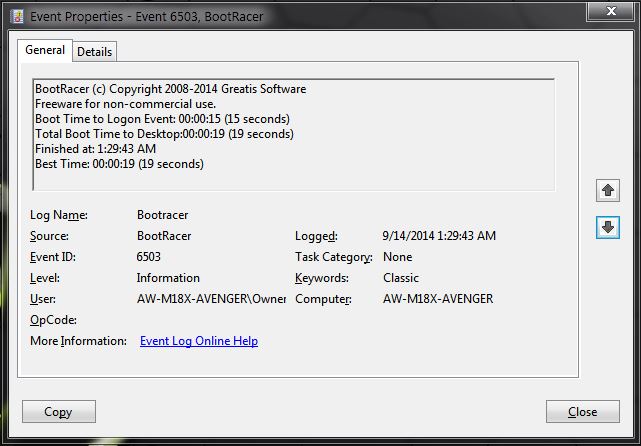641x446 pixels.
Task: Click the 'Log Name:' label
Action: (x=58, y=215)
